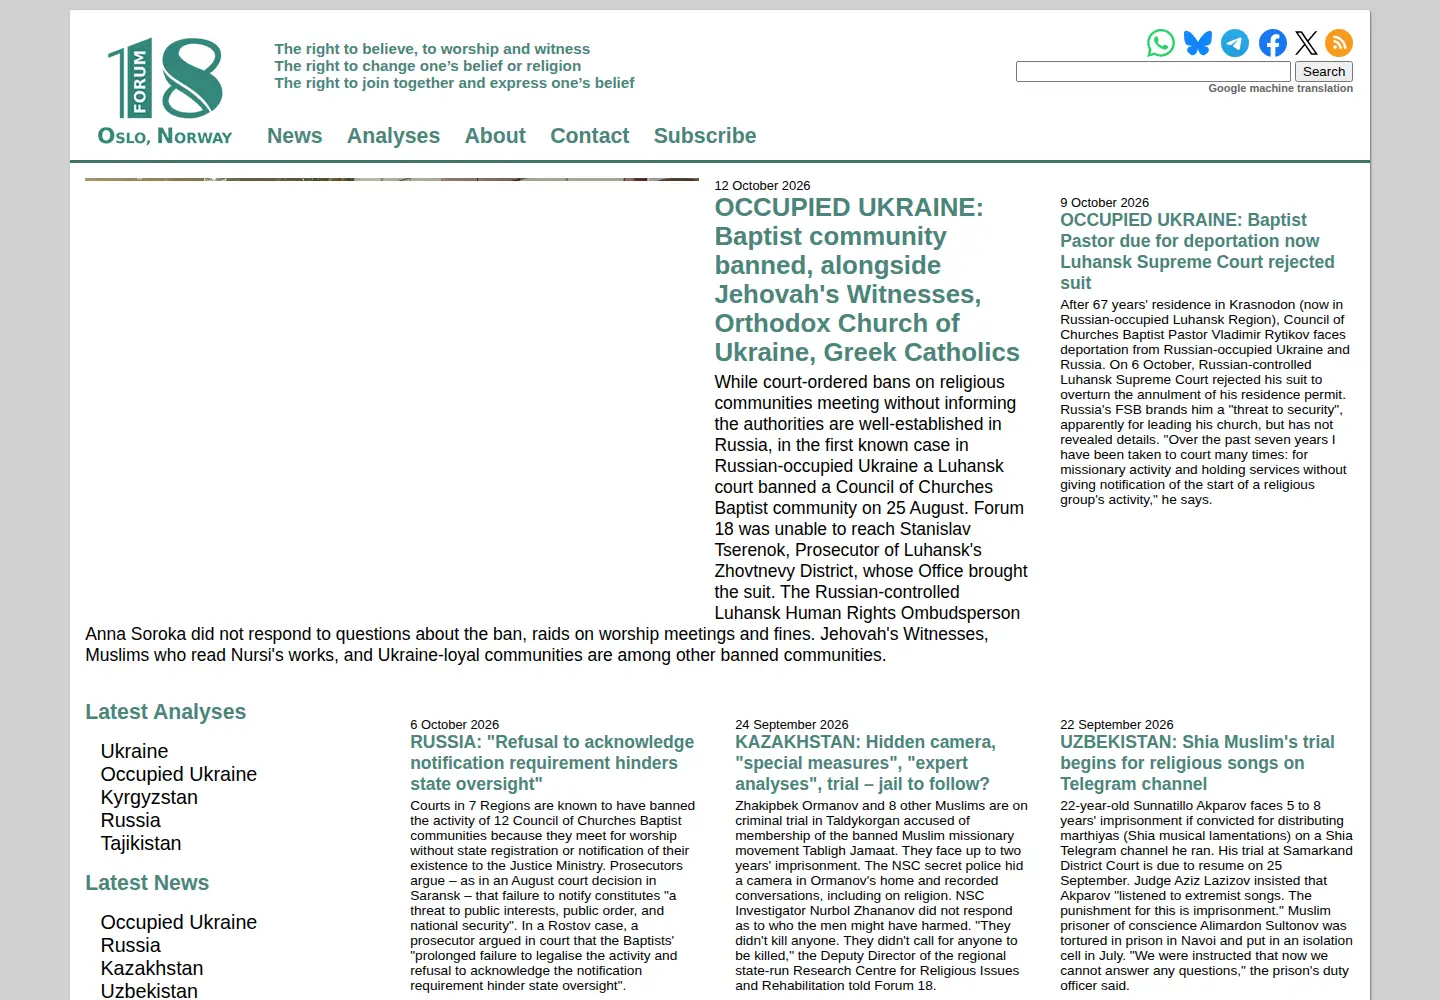1440x1000 pixels.
Task: Open the RUSSIA notification requirement article
Action: coord(552,763)
